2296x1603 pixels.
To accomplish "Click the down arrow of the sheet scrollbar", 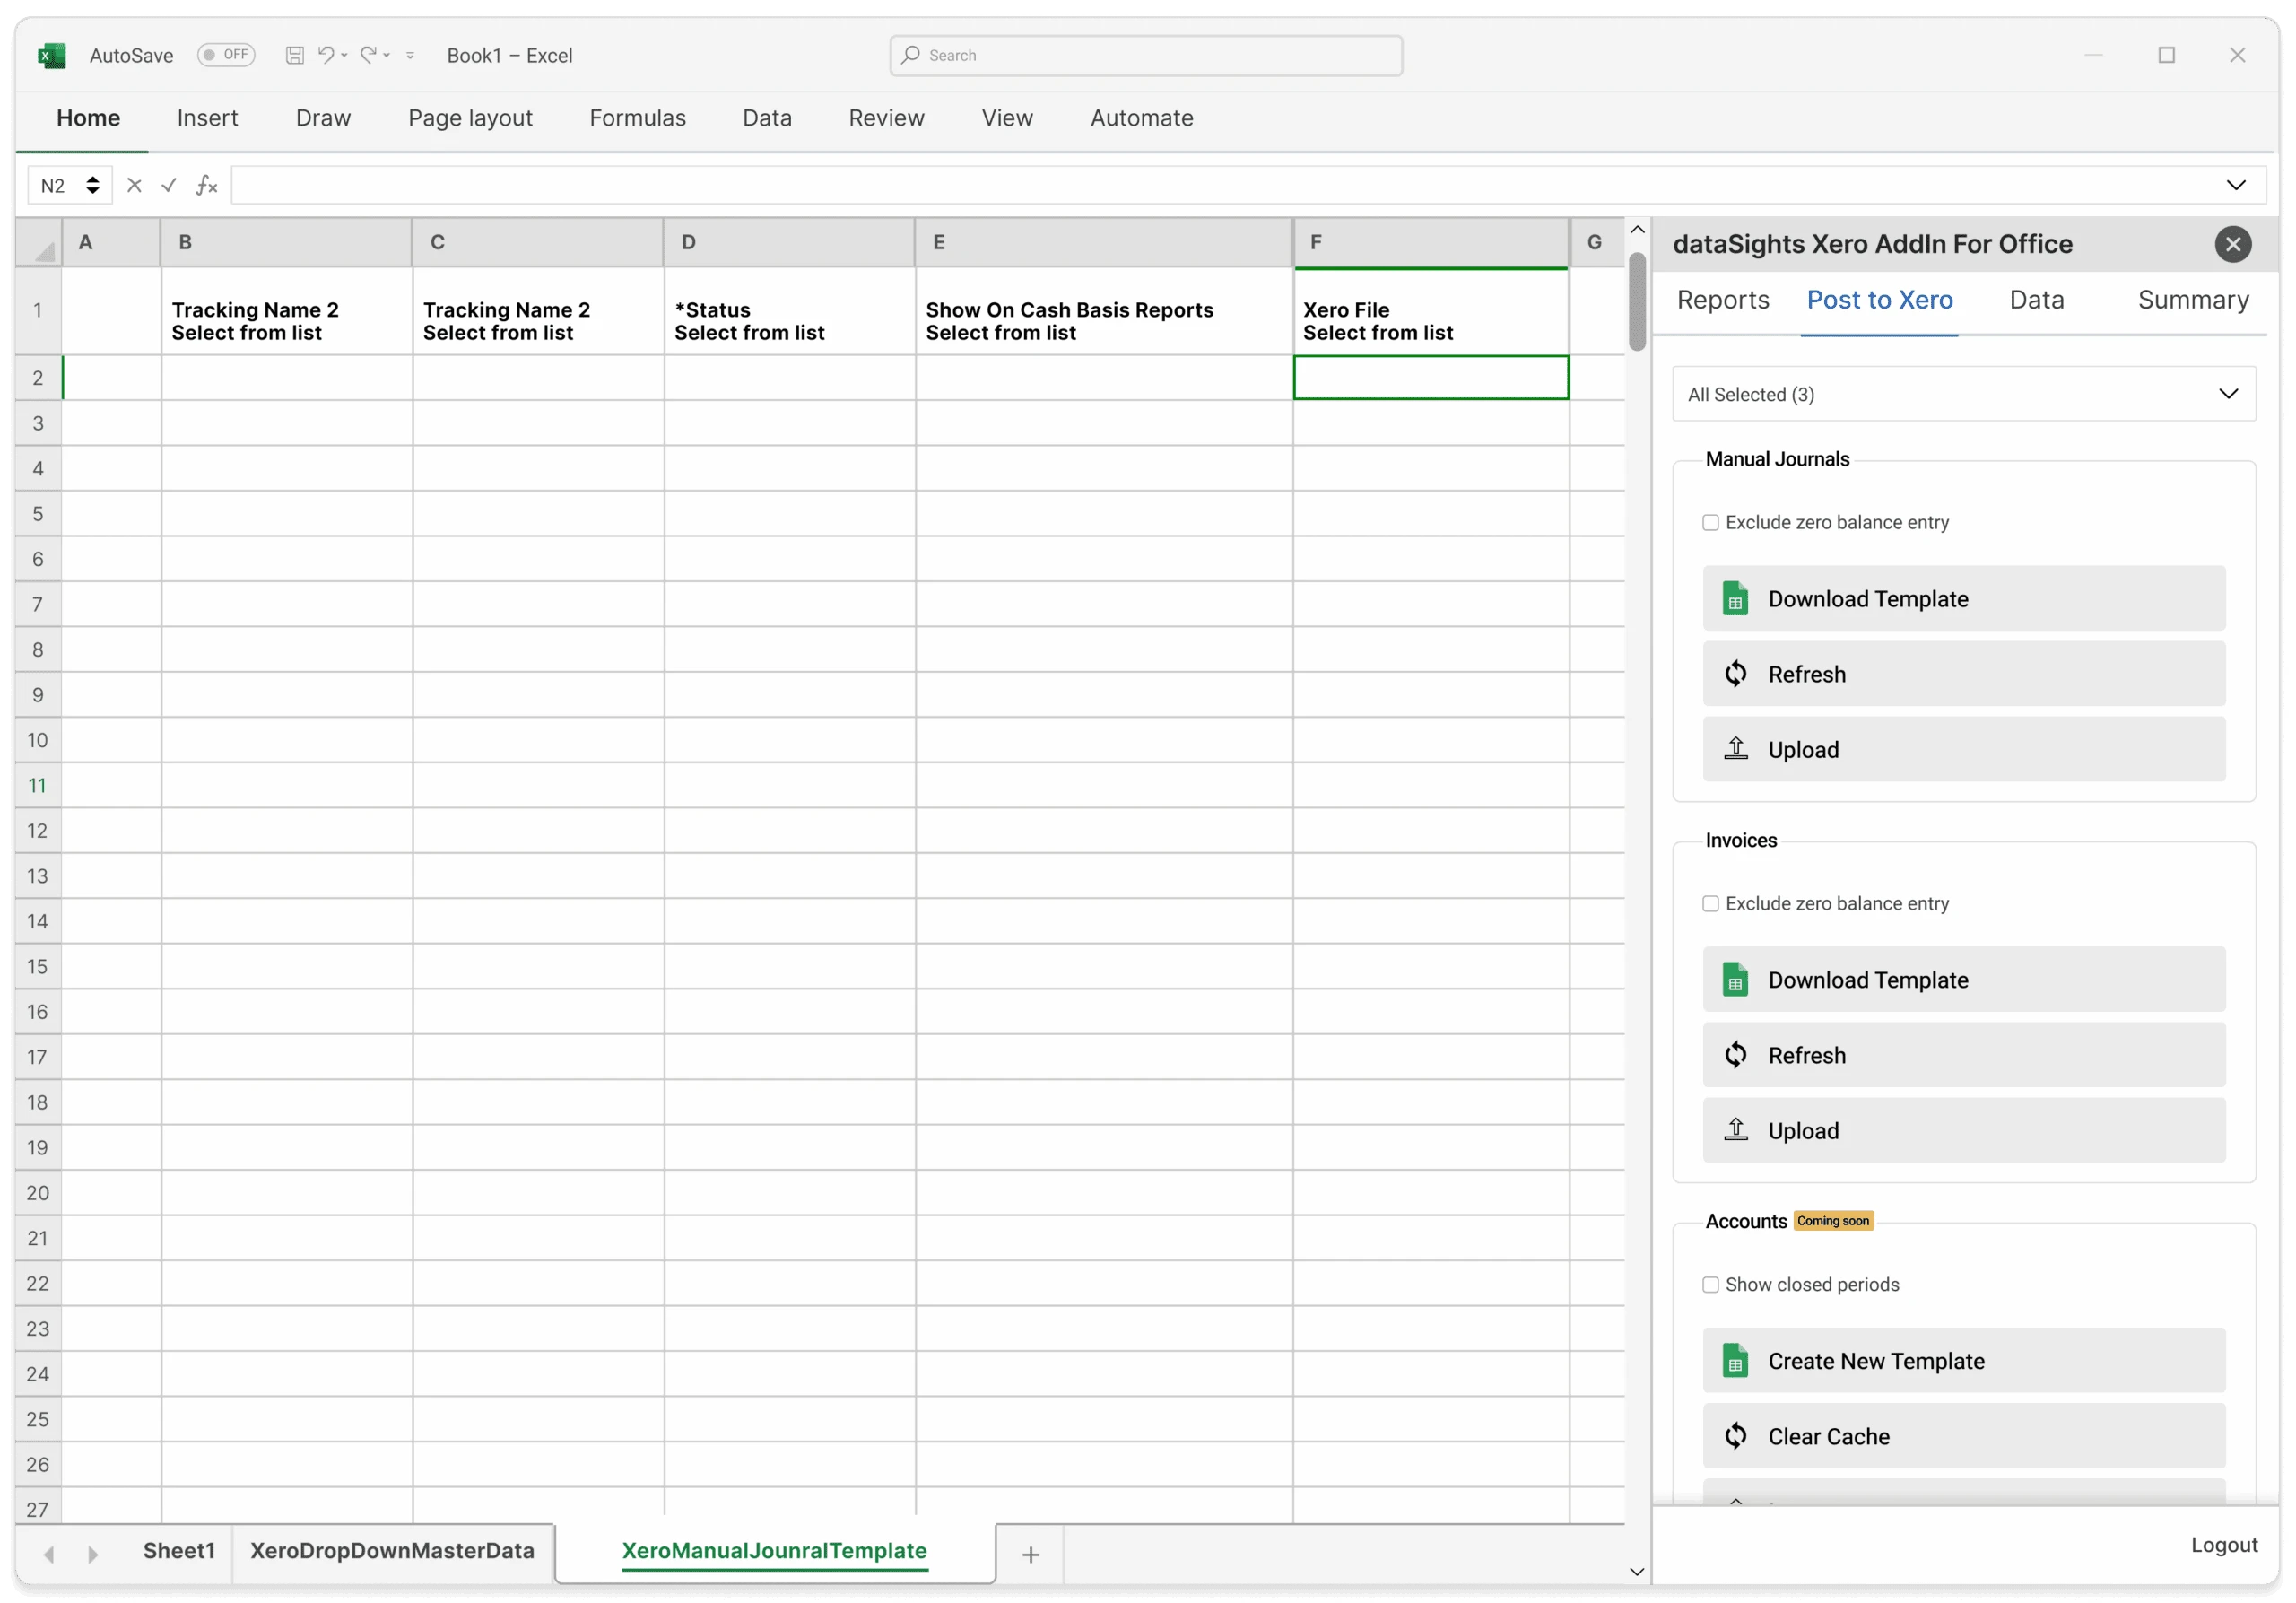I will (x=1637, y=1572).
